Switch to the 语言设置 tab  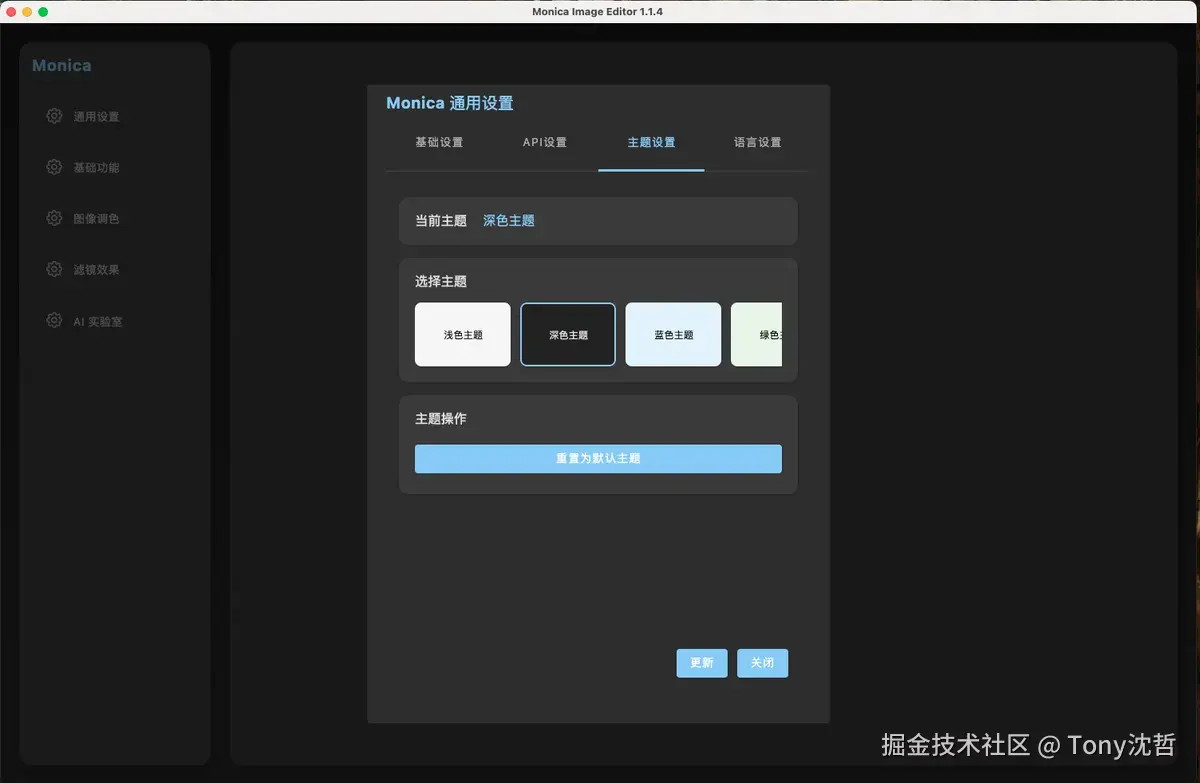[x=758, y=142]
